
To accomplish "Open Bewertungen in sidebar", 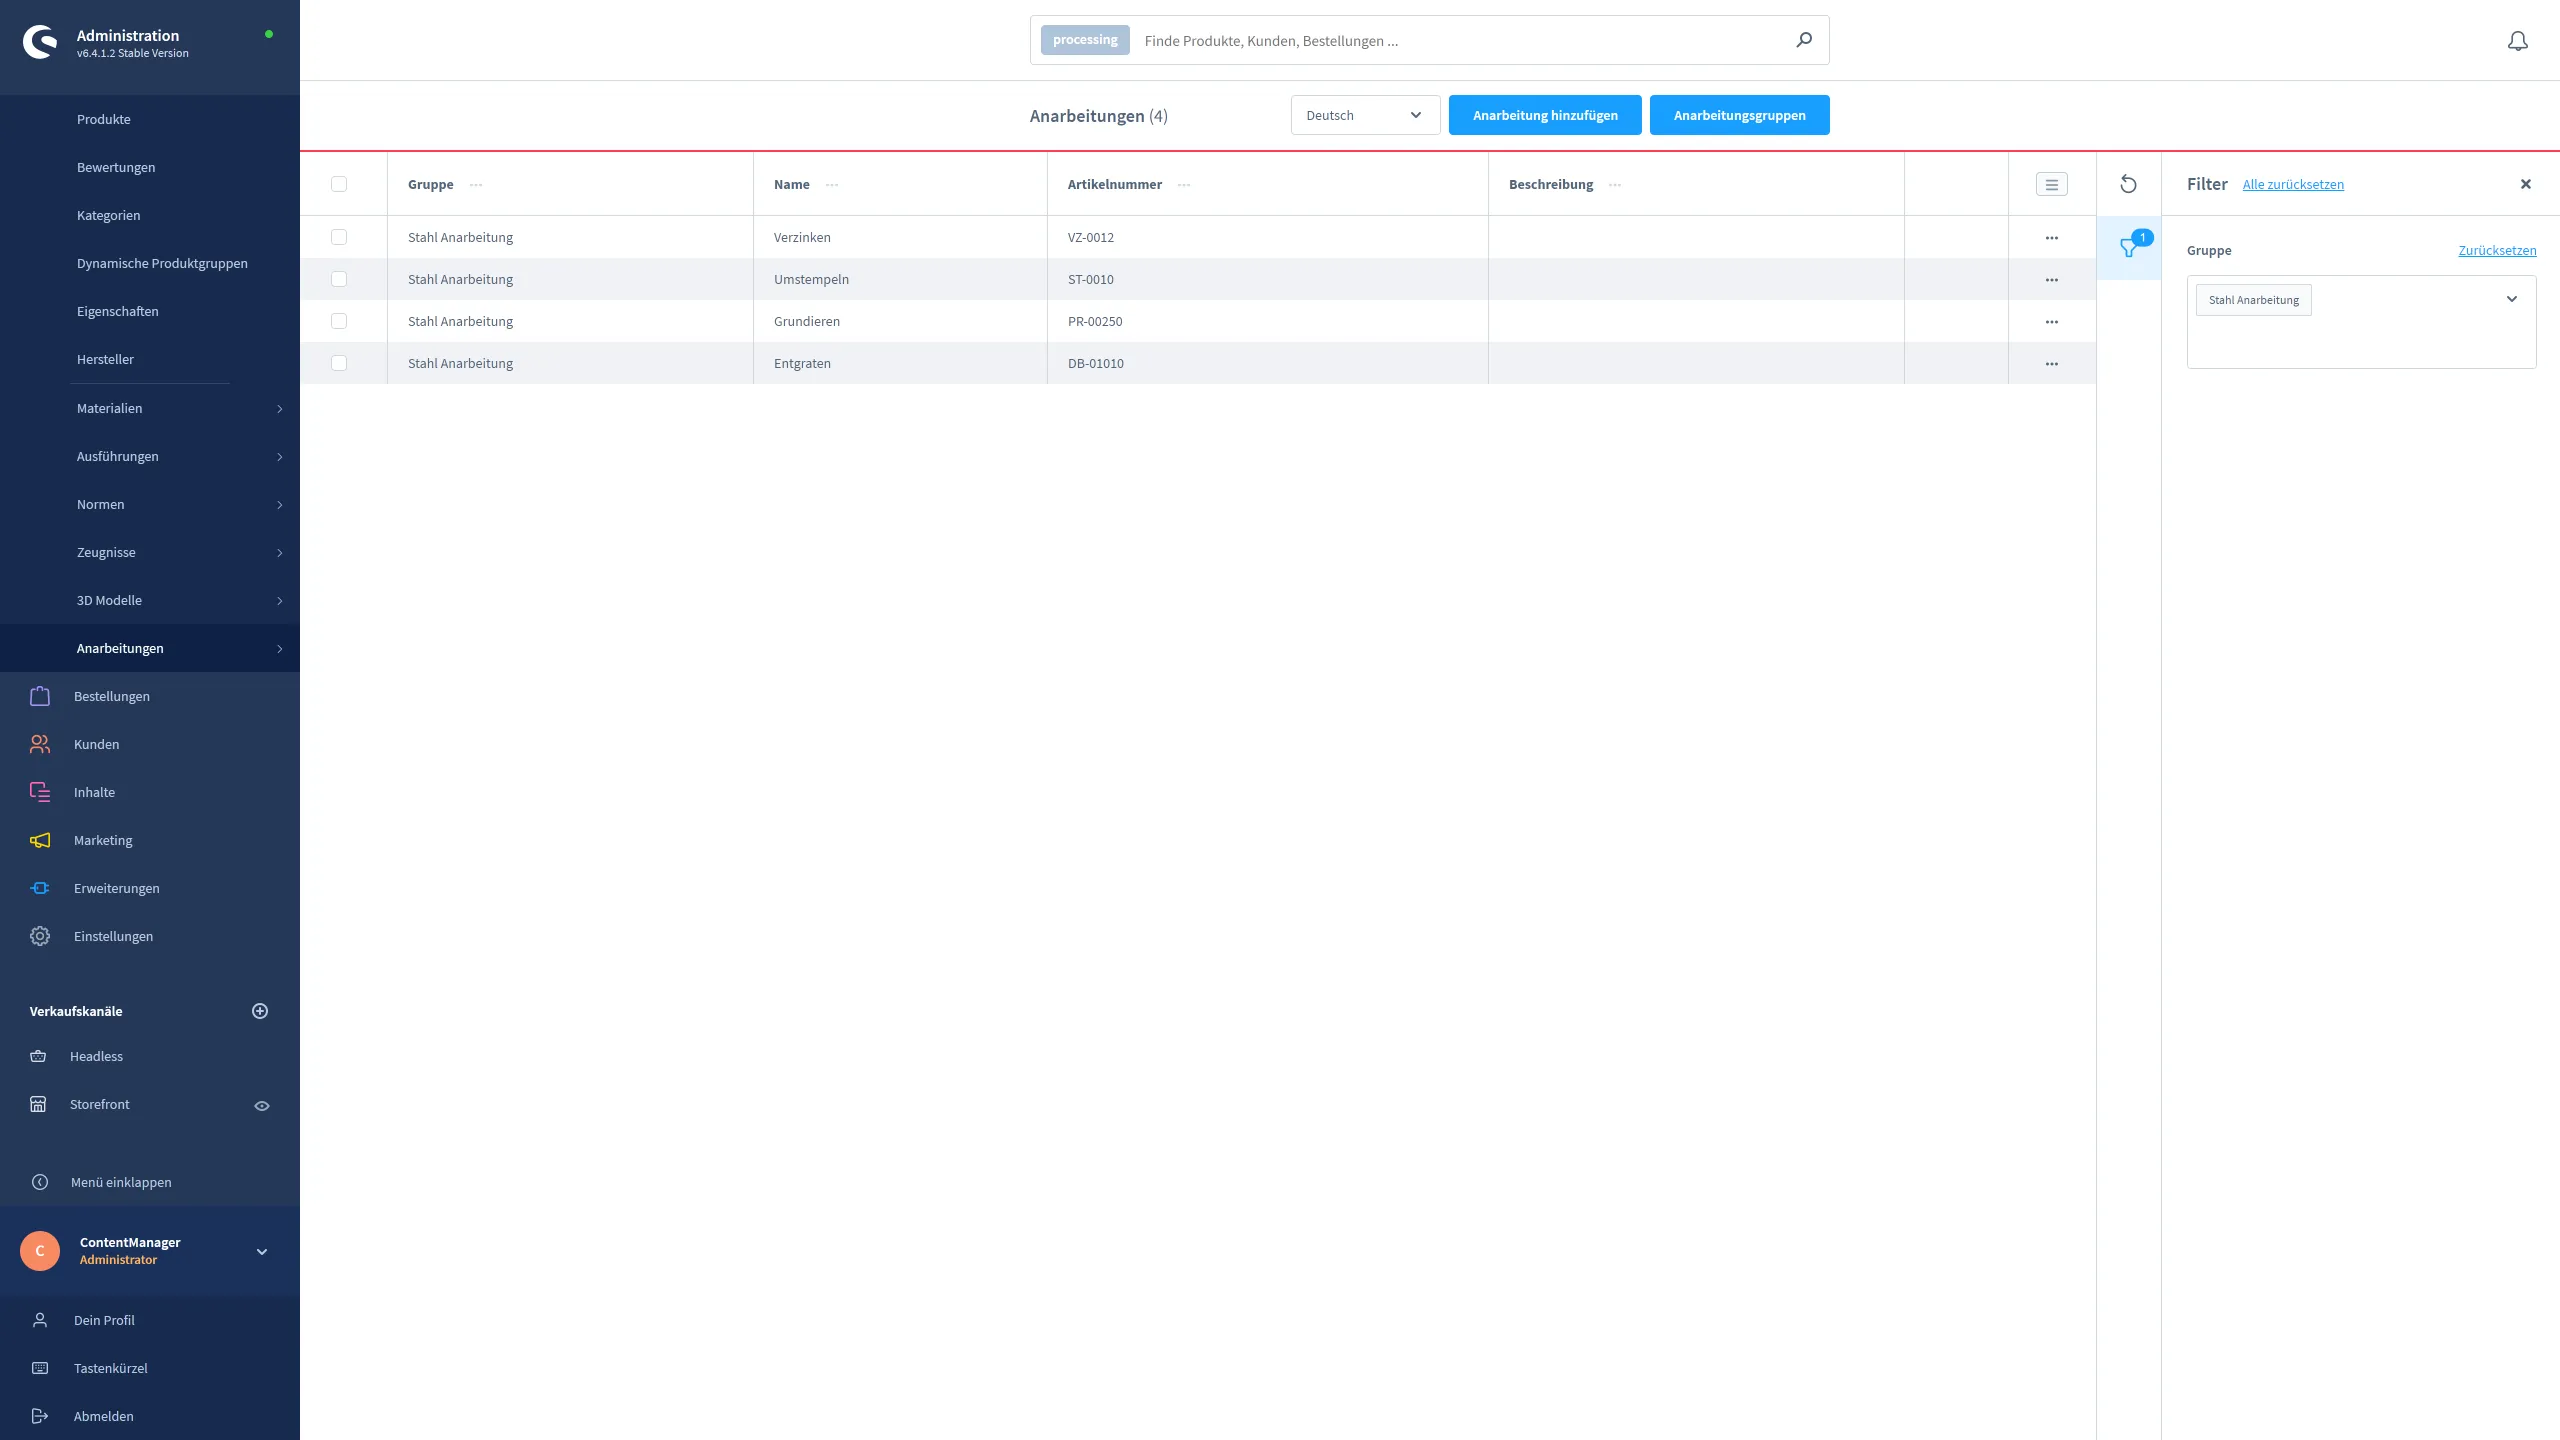I will click(116, 167).
